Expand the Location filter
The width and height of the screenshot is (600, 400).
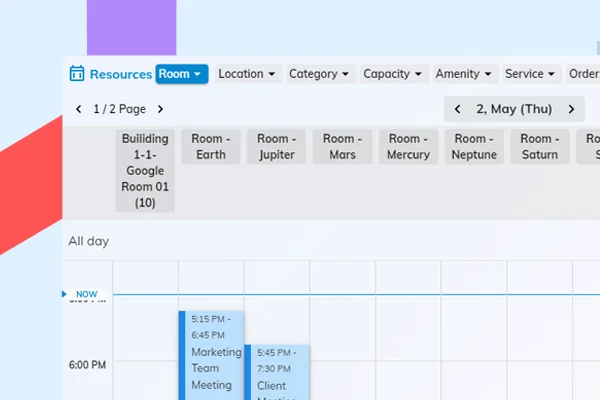[246, 74]
